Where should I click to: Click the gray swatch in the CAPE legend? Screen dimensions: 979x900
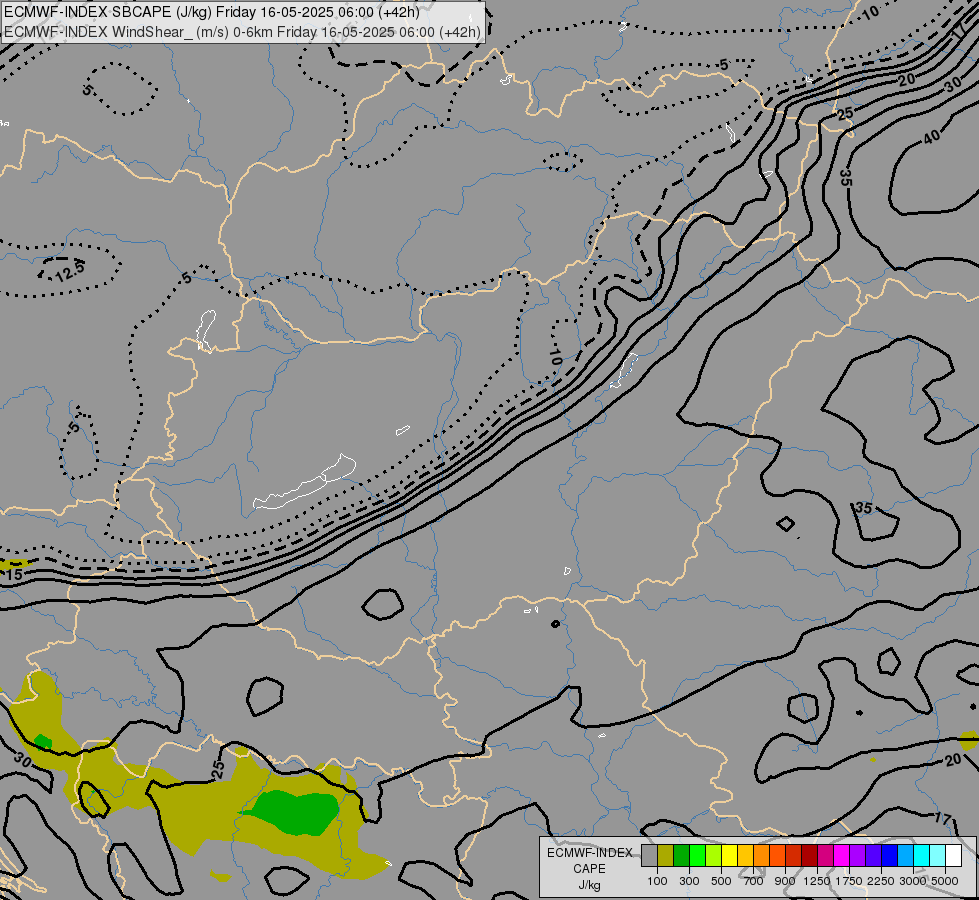click(x=649, y=856)
